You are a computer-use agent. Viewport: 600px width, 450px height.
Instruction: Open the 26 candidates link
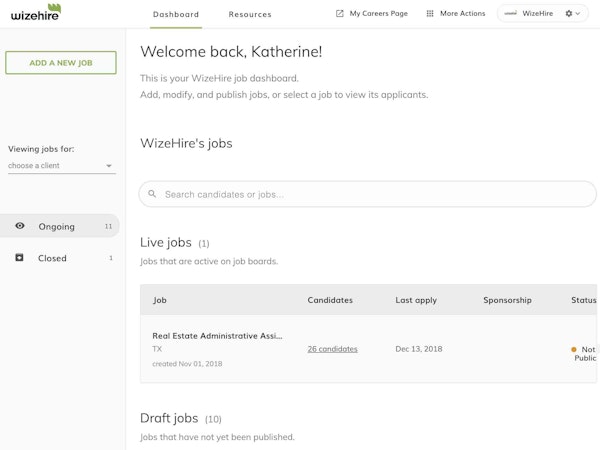pos(332,349)
